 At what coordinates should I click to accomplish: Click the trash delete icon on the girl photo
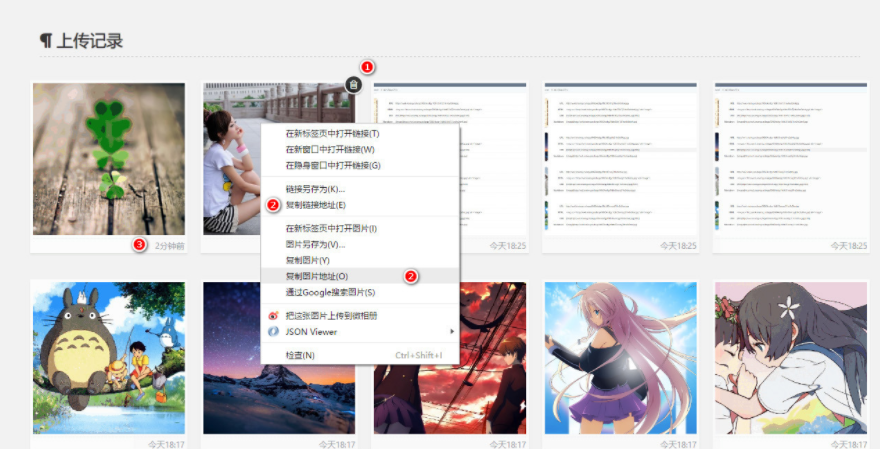coord(353,85)
